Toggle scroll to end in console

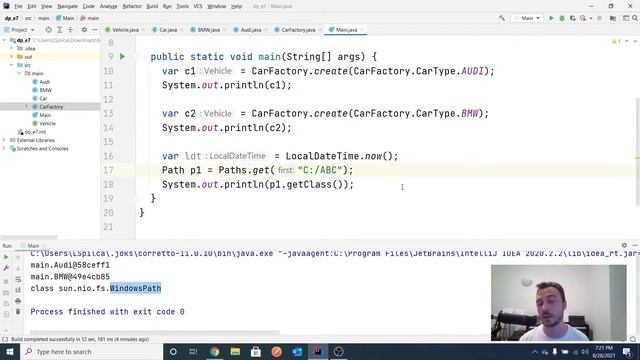click(18, 290)
